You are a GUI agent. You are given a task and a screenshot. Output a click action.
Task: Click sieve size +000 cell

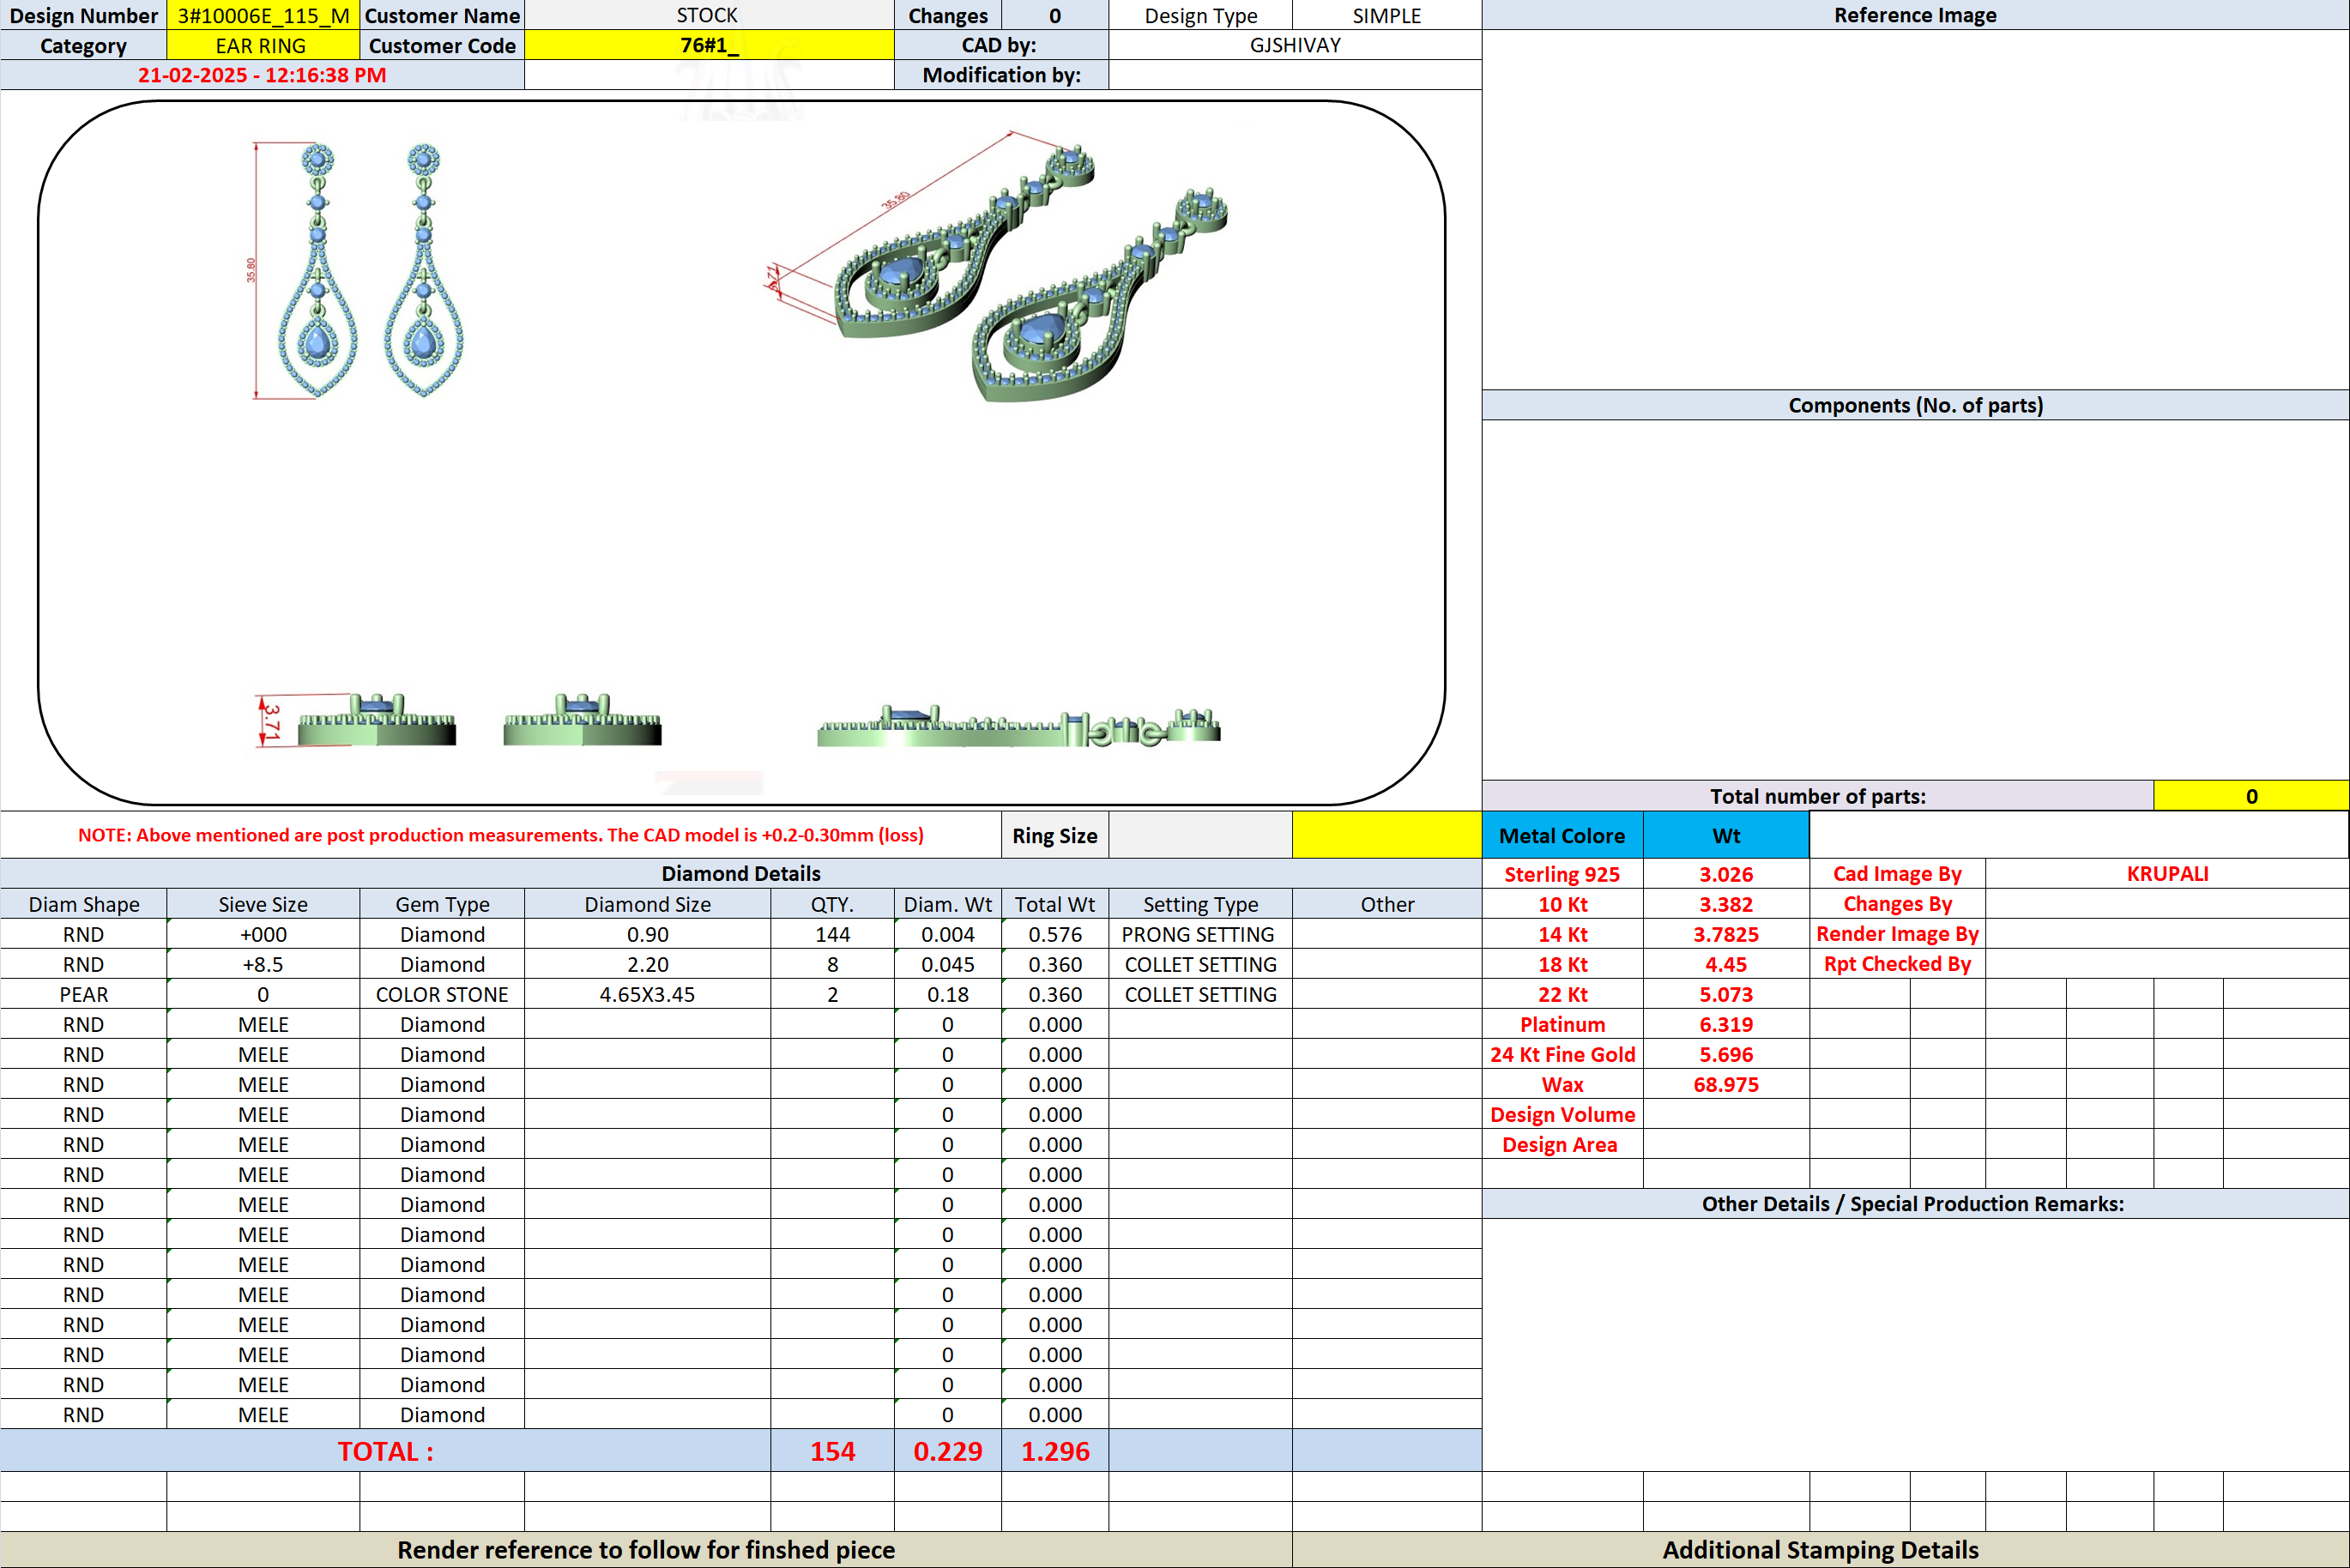pos(263,934)
